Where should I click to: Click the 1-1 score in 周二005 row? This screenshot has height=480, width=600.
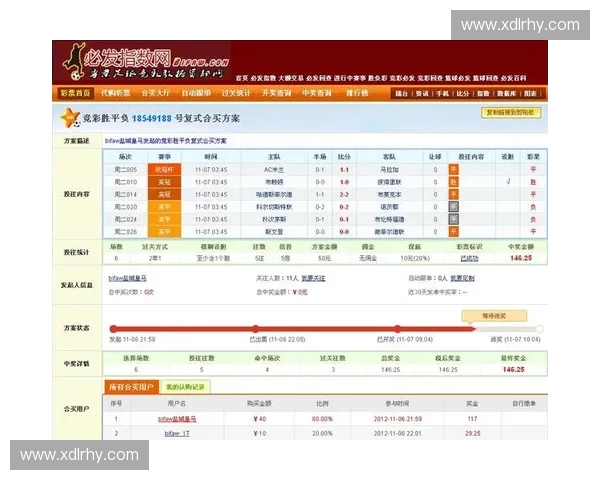[344, 169]
